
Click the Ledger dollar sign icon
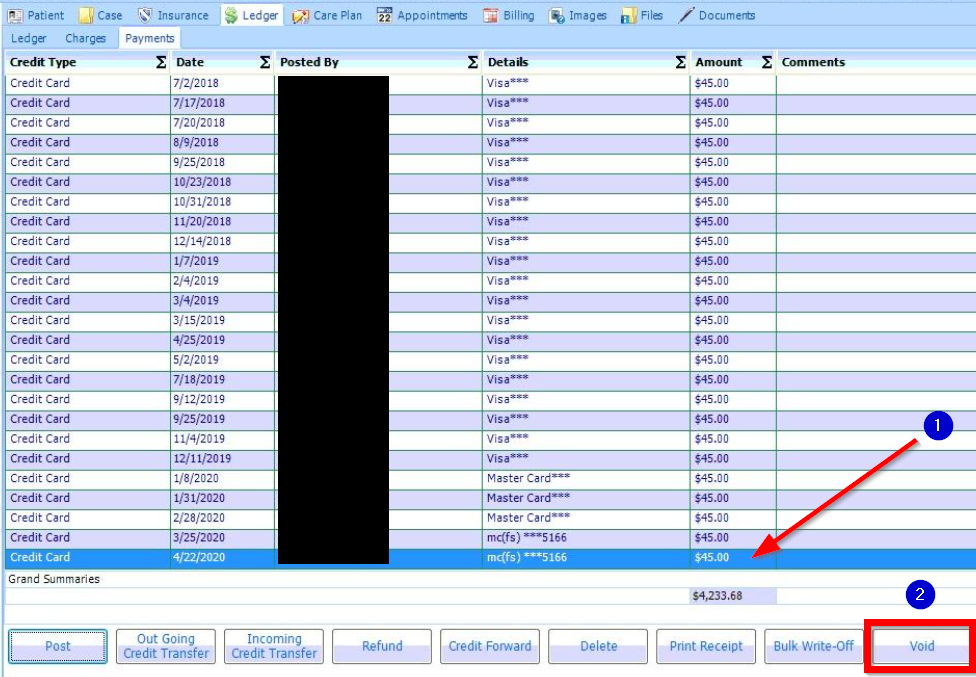coord(231,16)
